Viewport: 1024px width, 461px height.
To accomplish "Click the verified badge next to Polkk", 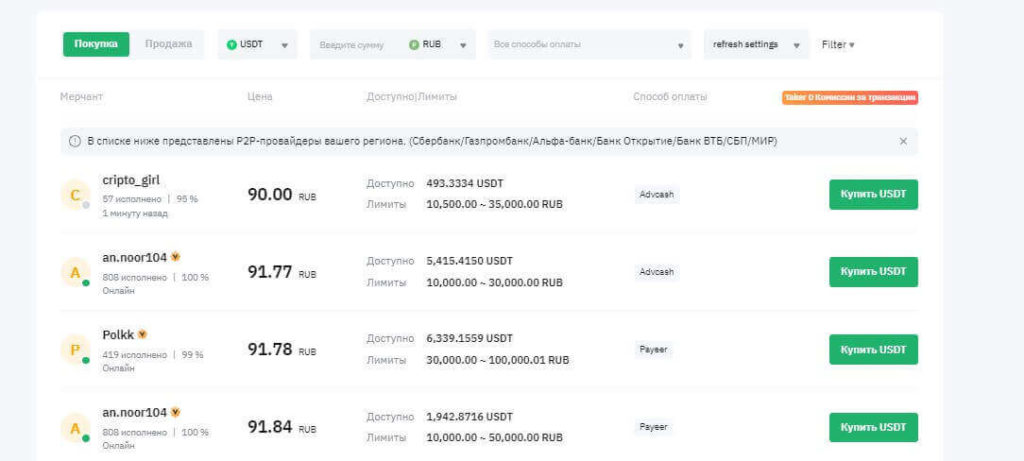I will [x=142, y=334].
